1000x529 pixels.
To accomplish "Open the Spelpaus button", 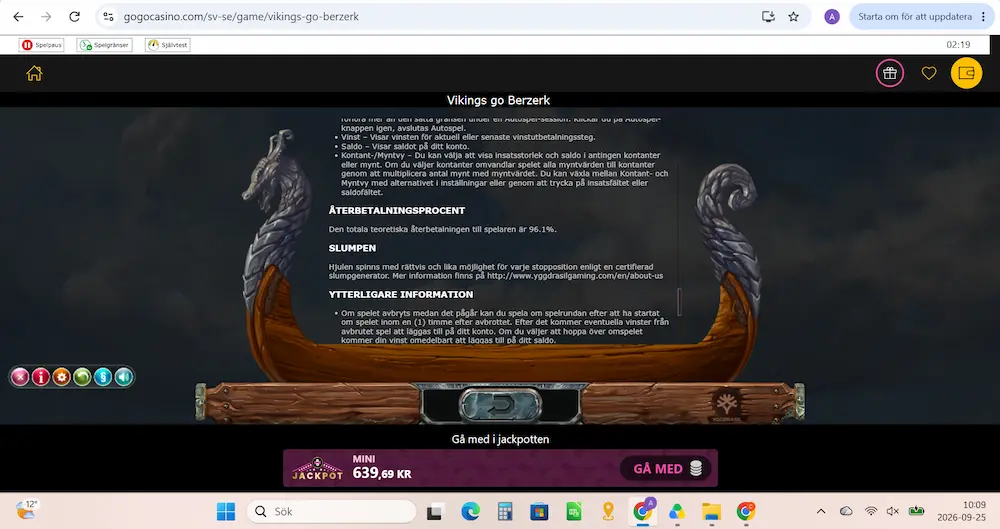I will pyautogui.click(x=42, y=45).
